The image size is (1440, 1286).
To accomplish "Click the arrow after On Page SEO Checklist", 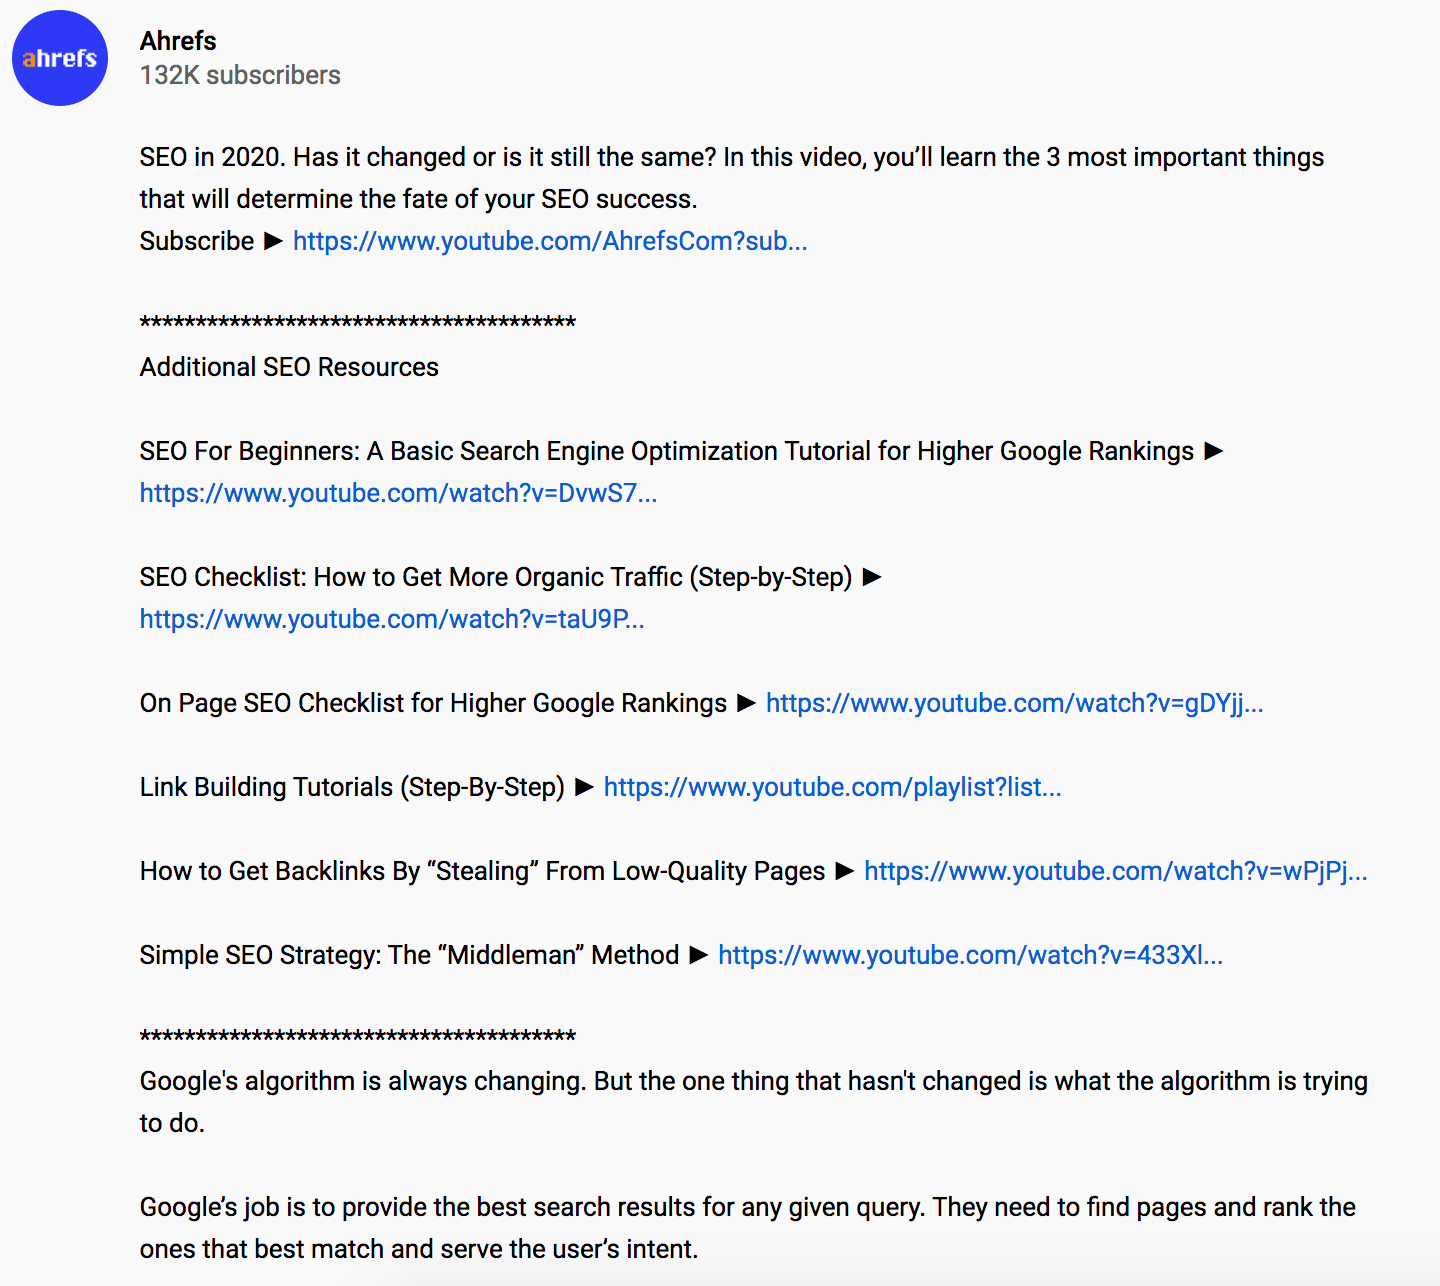I will coord(746,703).
